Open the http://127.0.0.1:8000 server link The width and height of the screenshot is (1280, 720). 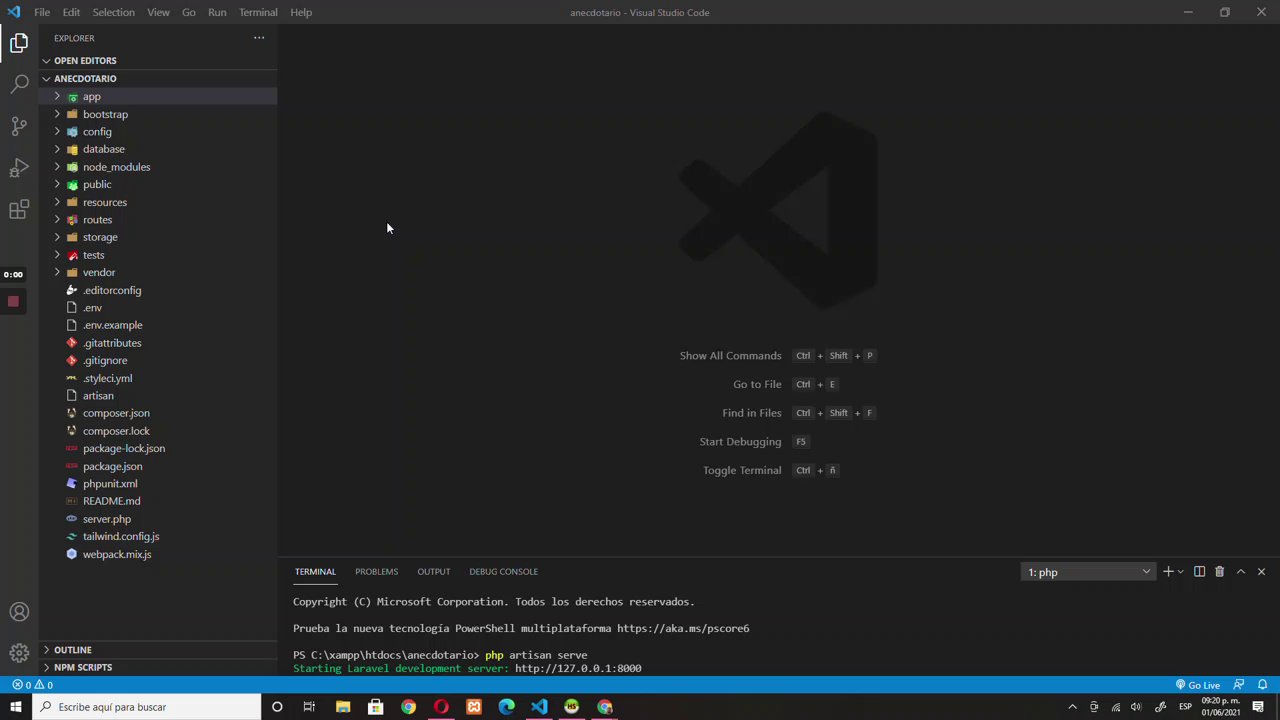coord(578,668)
